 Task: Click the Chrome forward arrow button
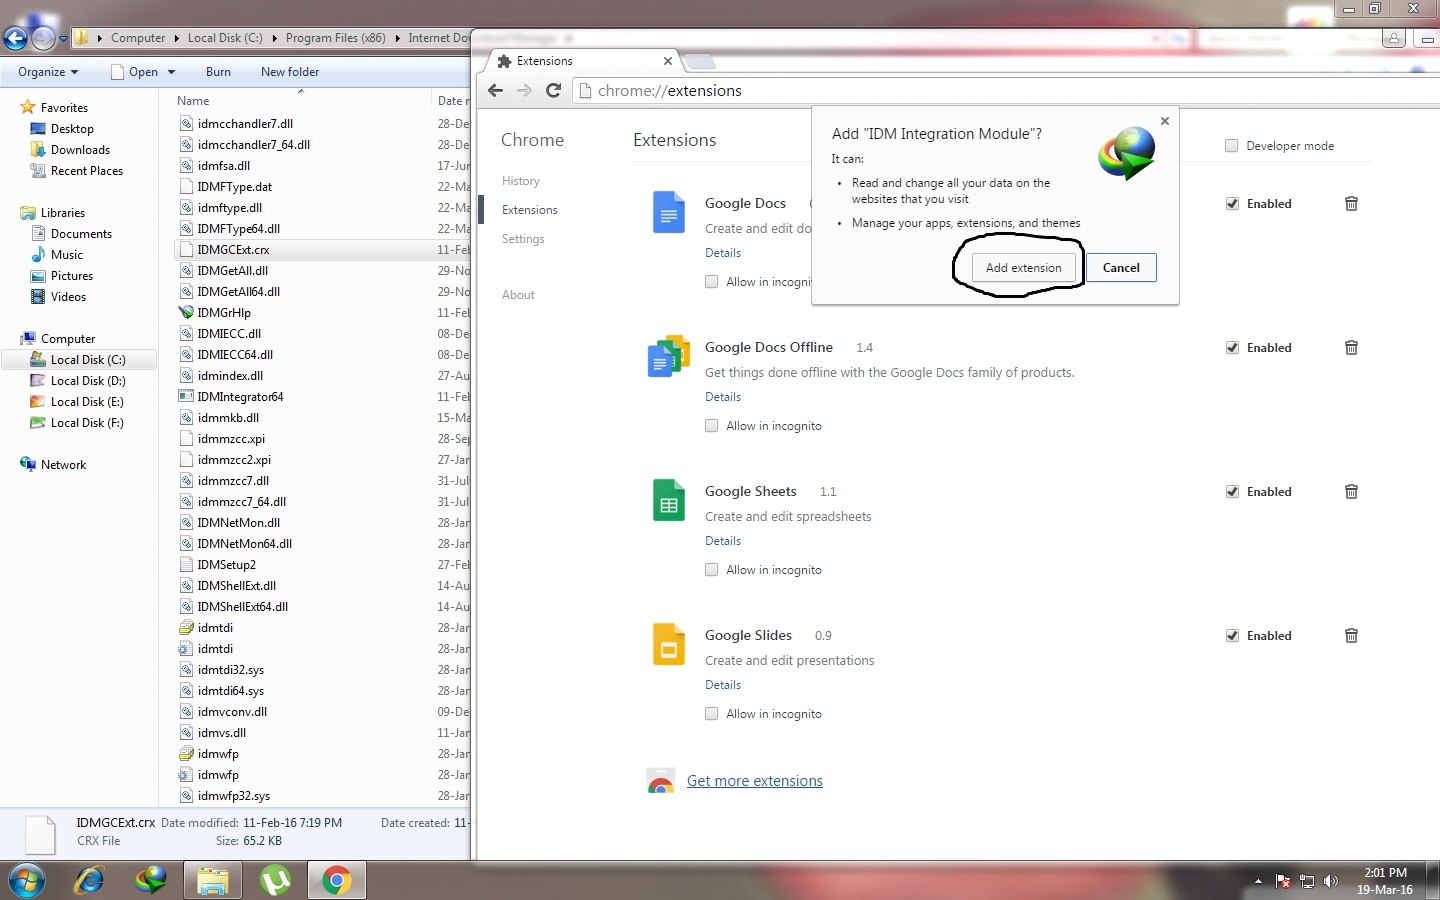click(x=524, y=90)
